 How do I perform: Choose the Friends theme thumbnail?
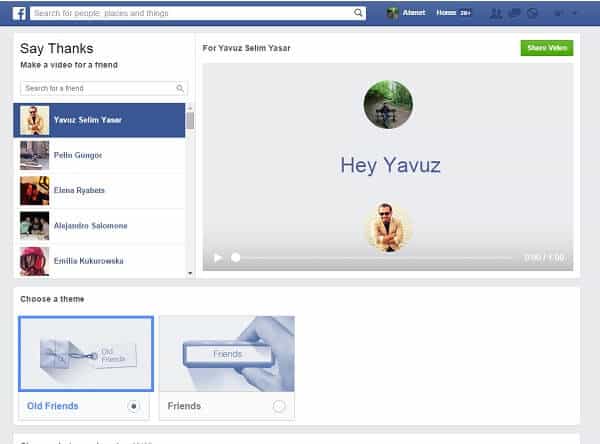(227, 353)
